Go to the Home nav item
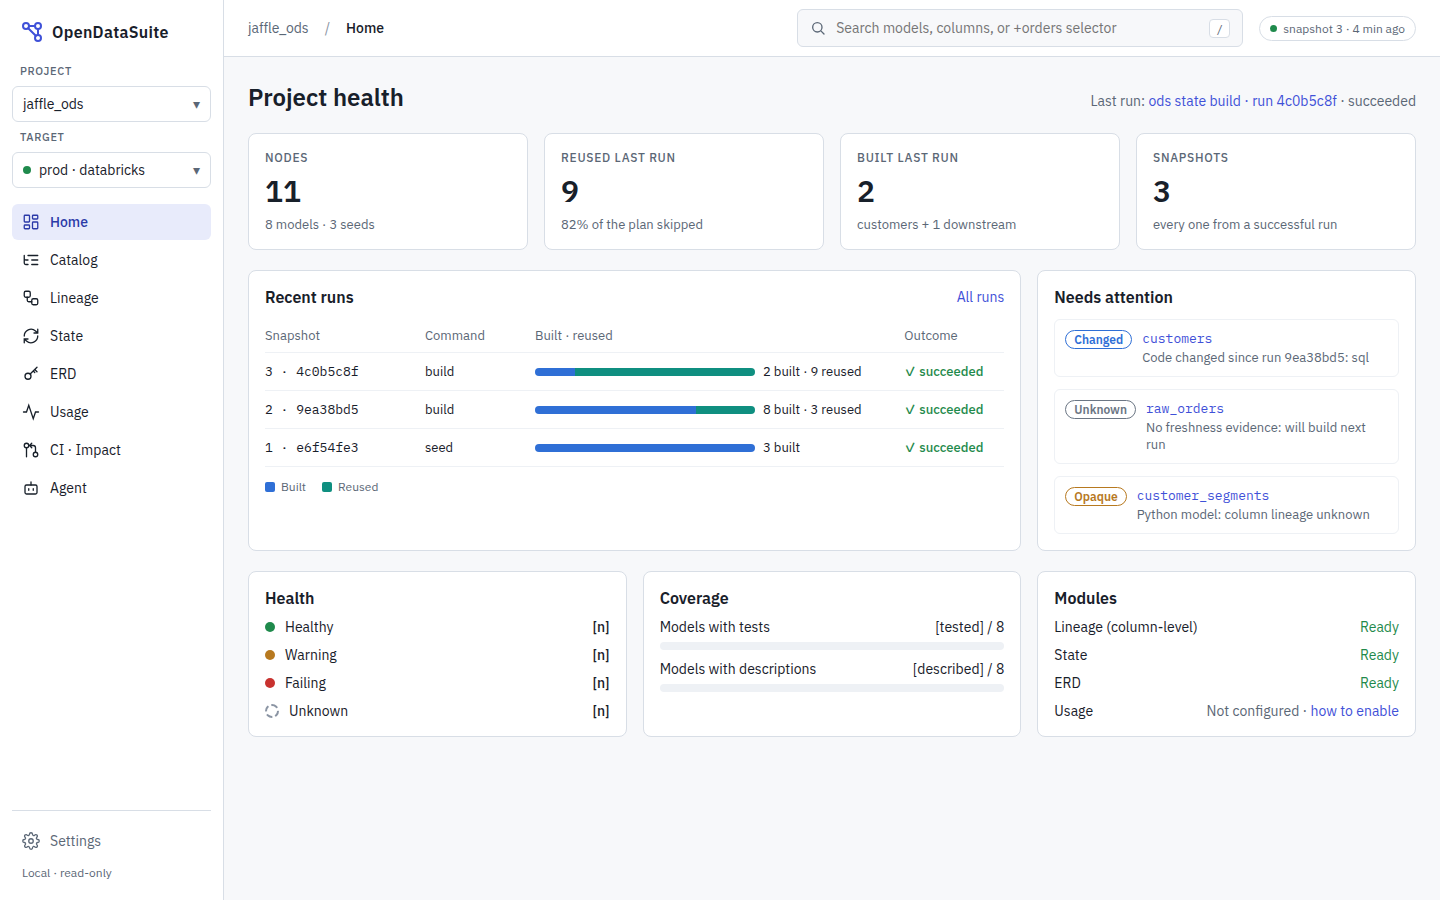This screenshot has height=900, width=1440. (111, 222)
